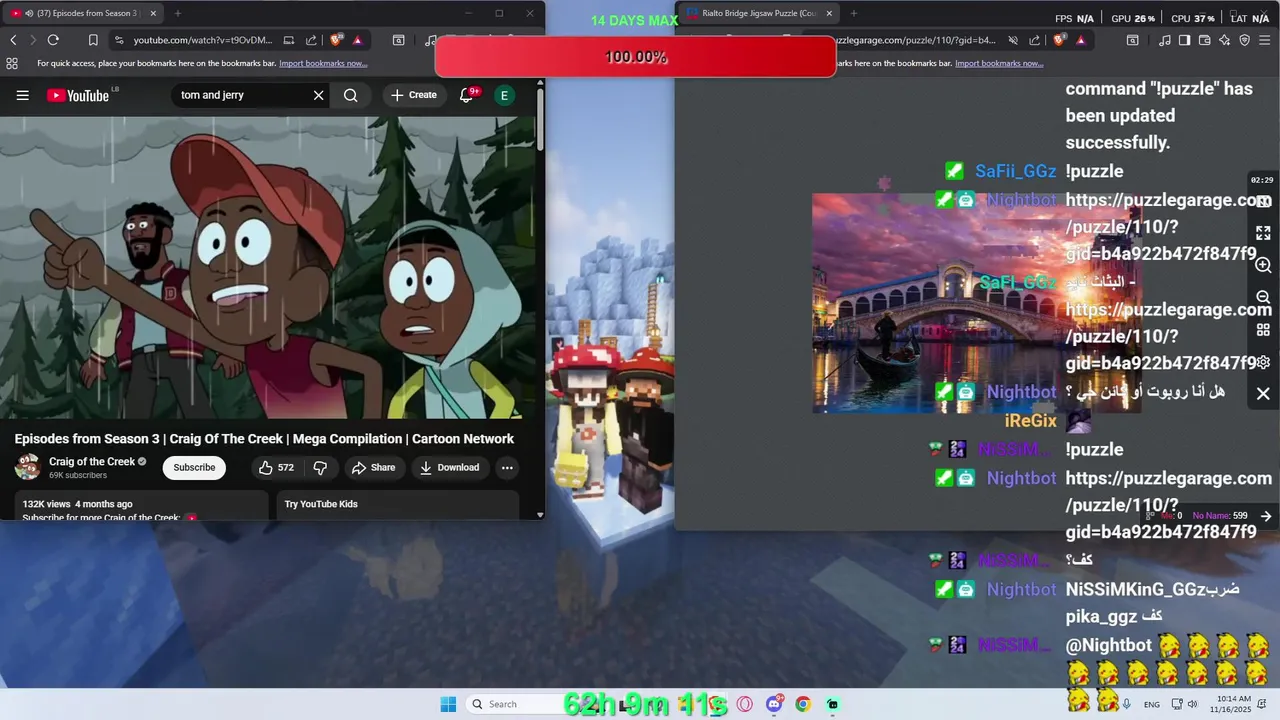Like the video with 572 likes
The height and width of the screenshot is (720, 1280).
click(x=276, y=467)
